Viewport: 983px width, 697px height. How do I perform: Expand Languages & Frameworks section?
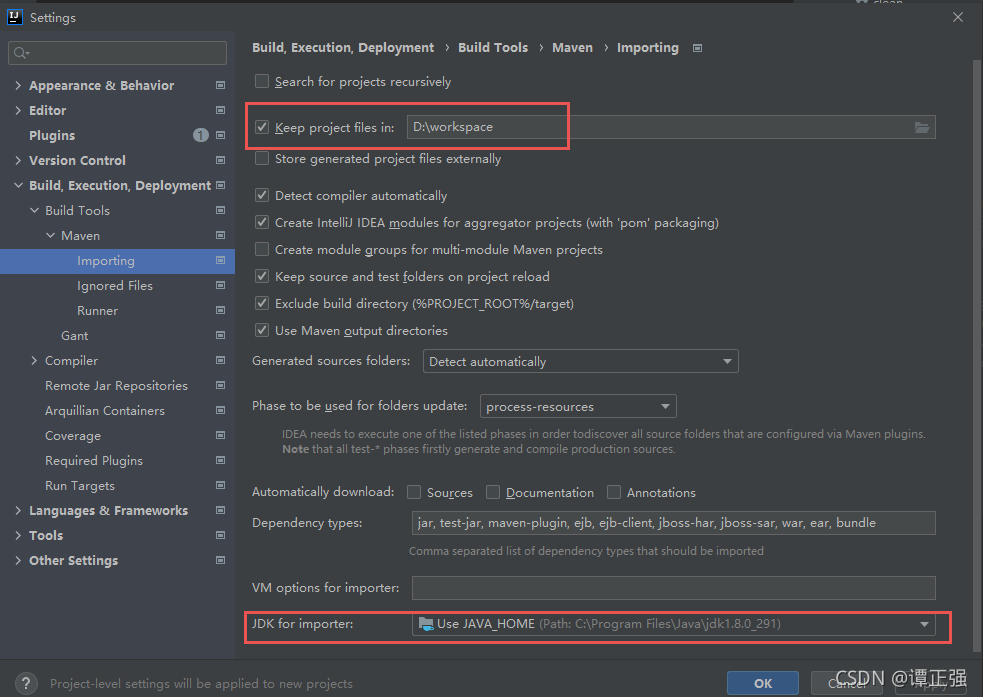18,511
